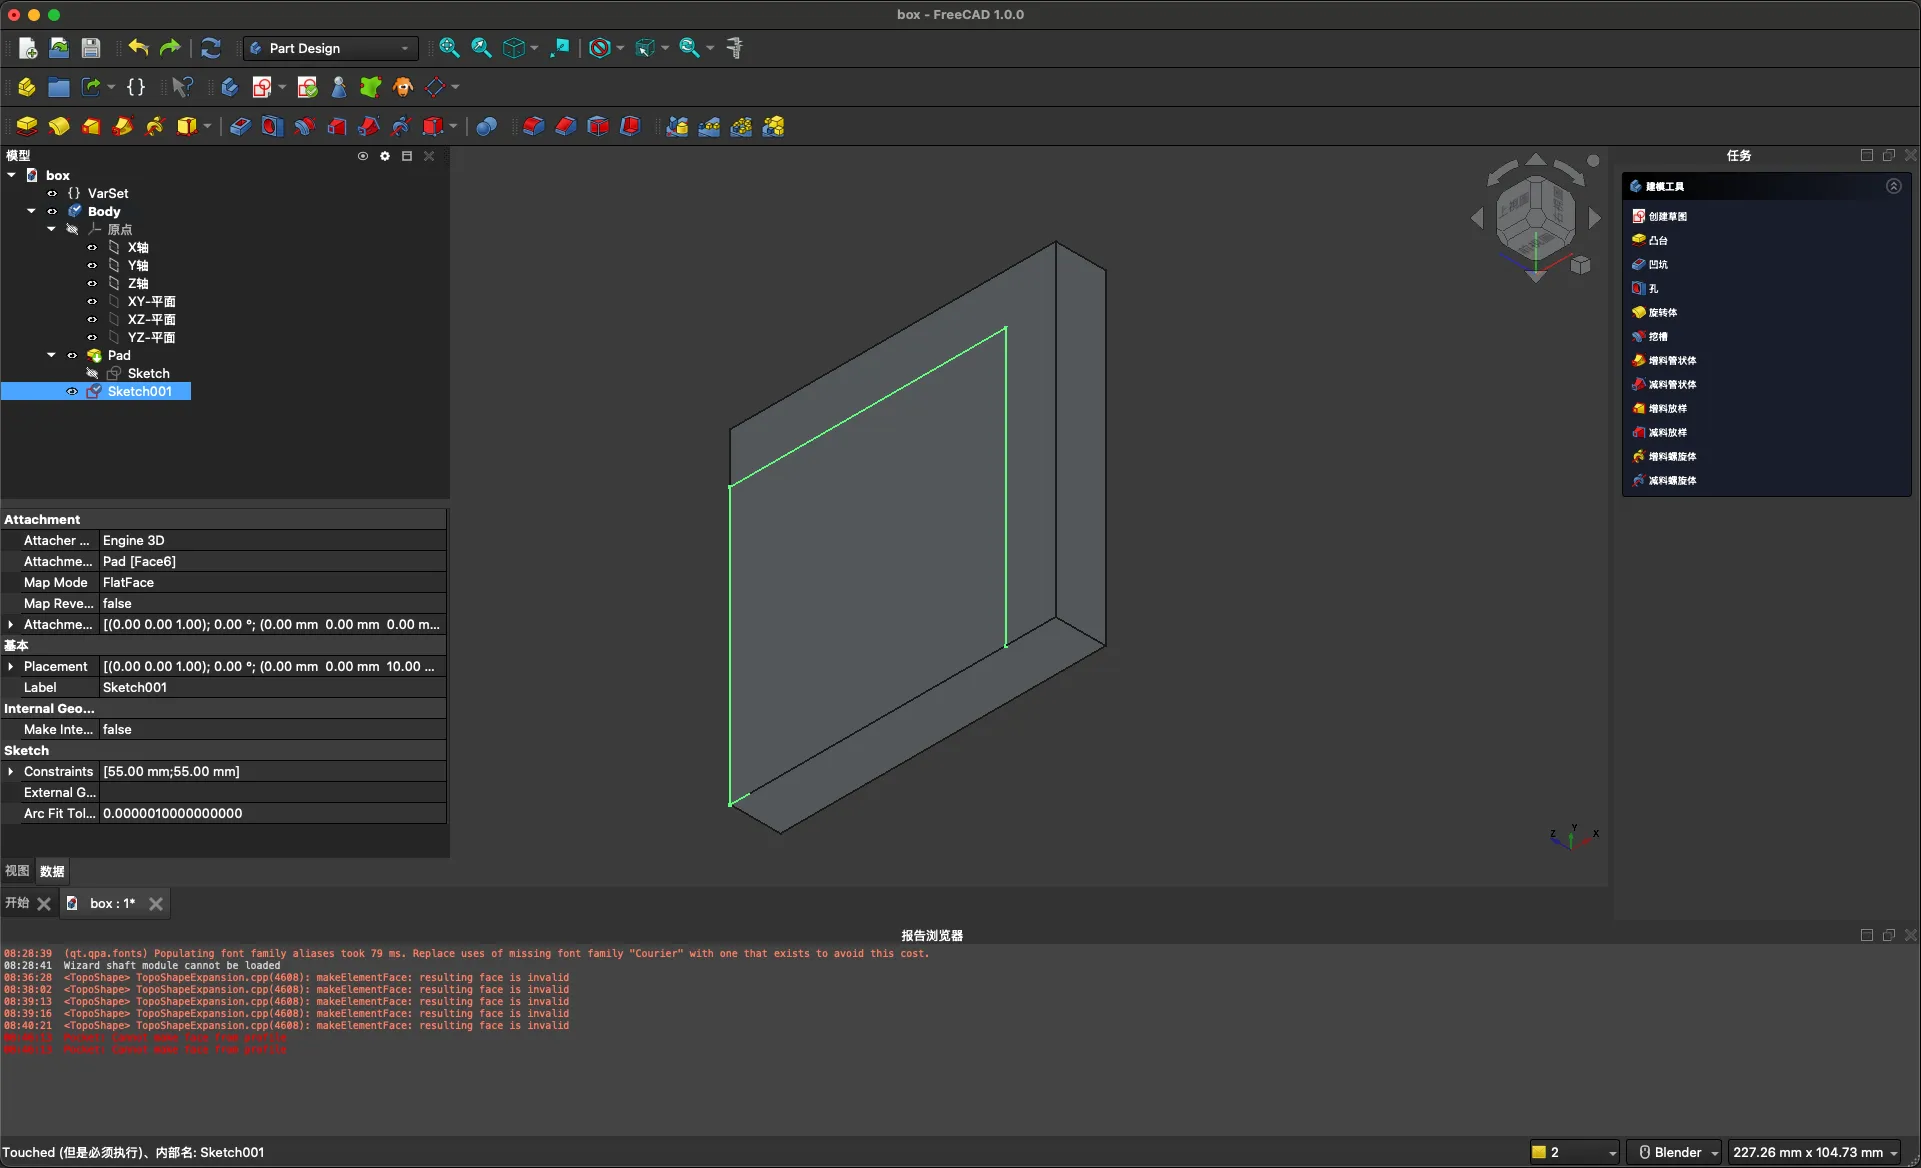Create a new document from the toolbar
This screenshot has width=1921, height=1168.
[x=28, y=48]
